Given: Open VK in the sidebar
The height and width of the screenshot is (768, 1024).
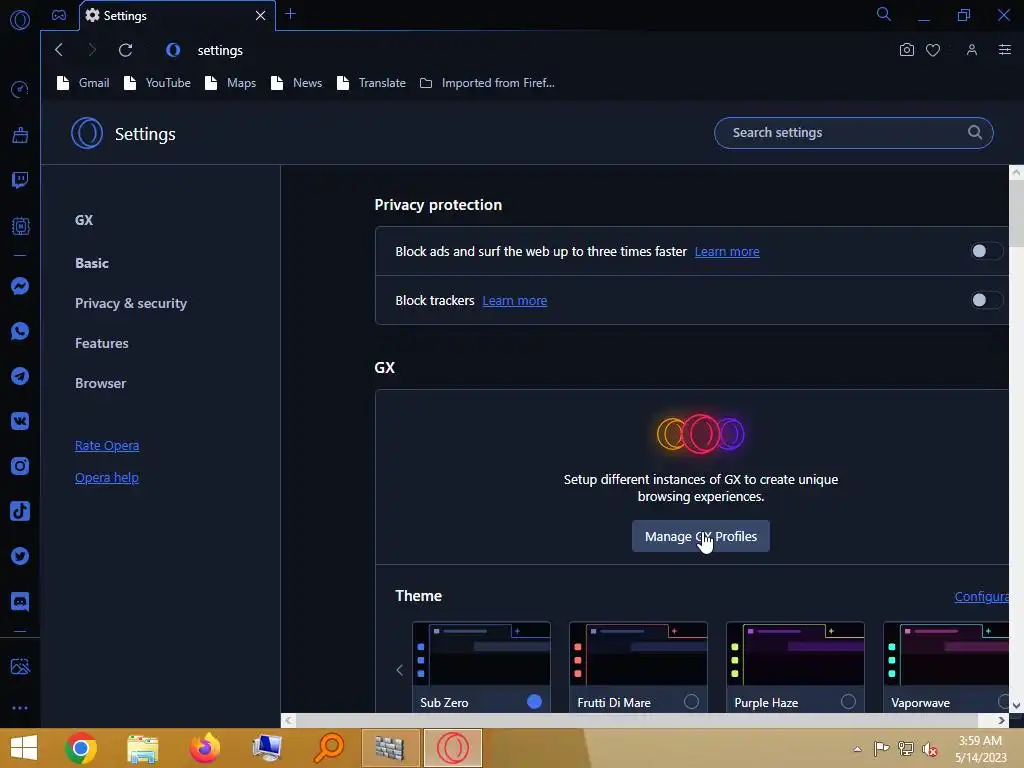Looking at the screenshot, I should 20,421.
